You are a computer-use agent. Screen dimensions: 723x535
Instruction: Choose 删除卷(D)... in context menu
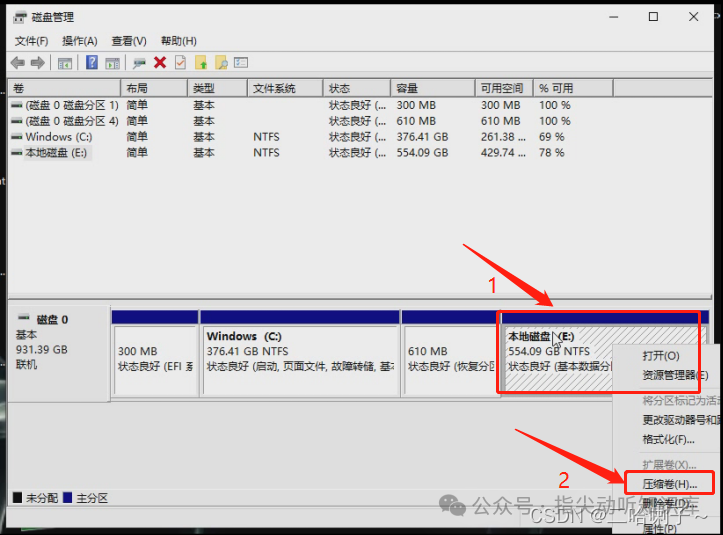click(x=670, y=503)
